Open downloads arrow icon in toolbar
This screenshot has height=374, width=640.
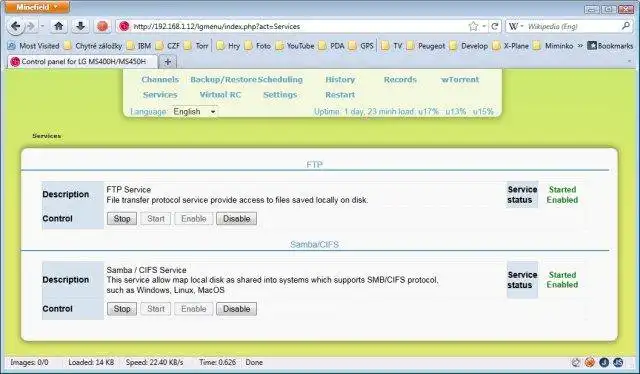point(80,27)
